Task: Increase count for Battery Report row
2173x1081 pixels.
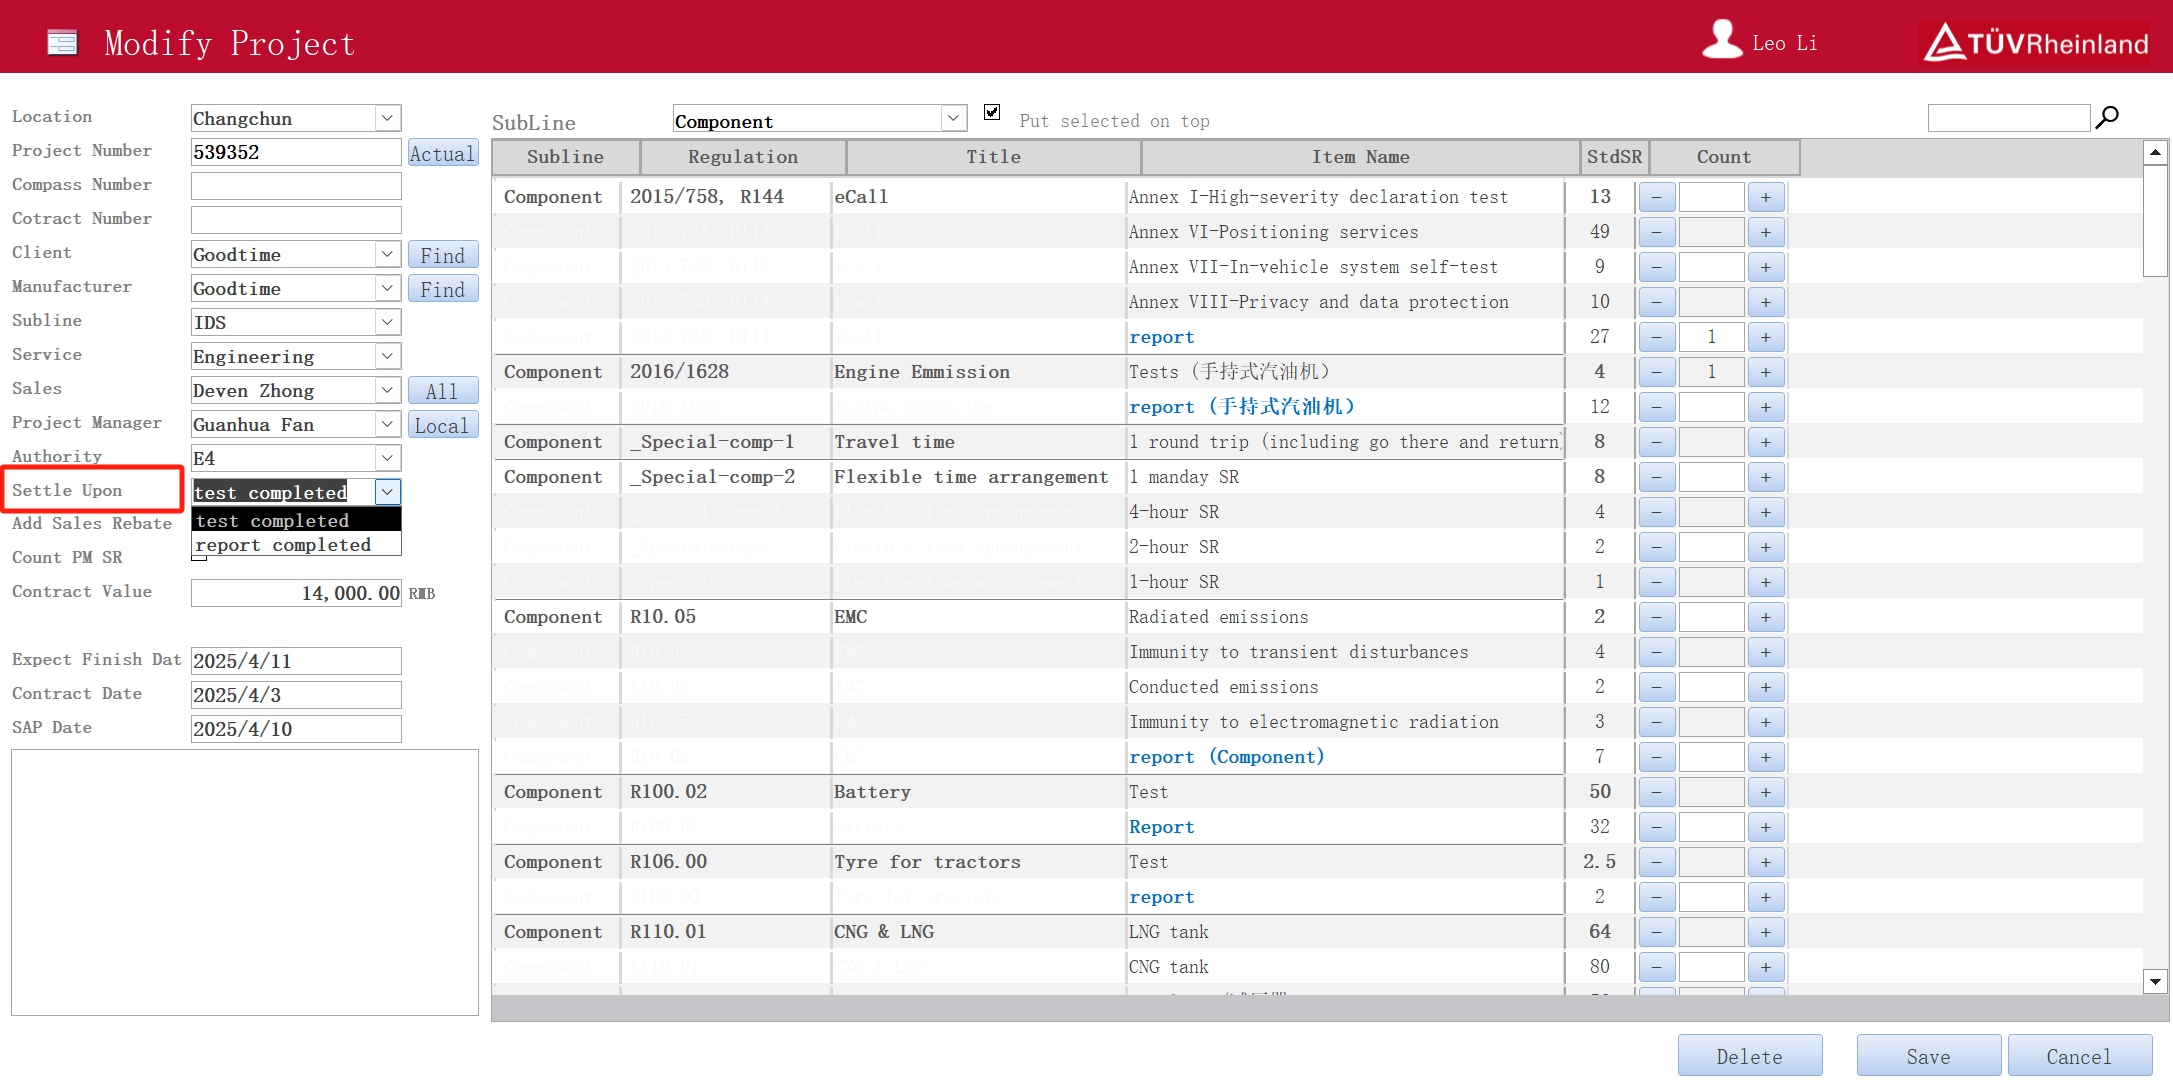Action: [1766, 827]
